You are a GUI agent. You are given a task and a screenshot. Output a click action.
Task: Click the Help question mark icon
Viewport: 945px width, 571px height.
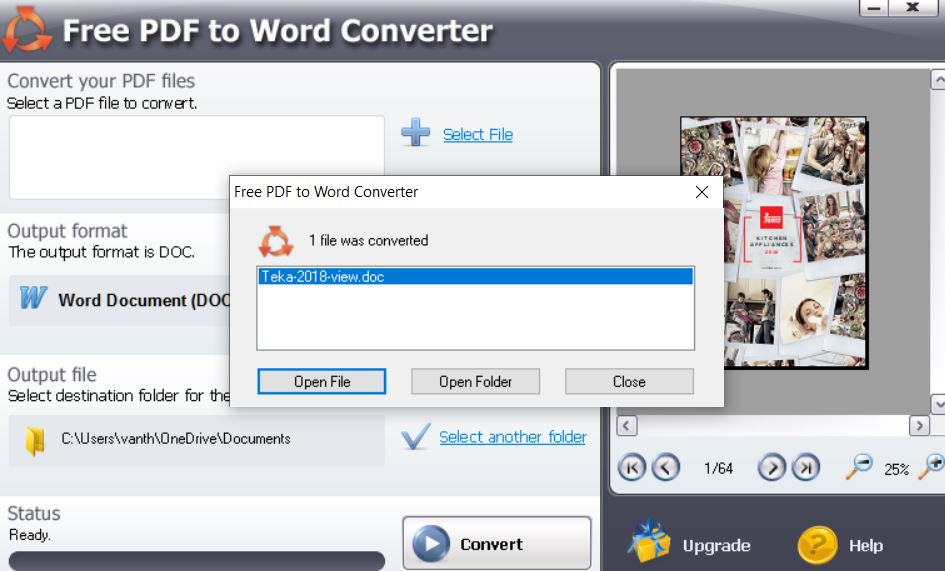(x=817, y=544)
